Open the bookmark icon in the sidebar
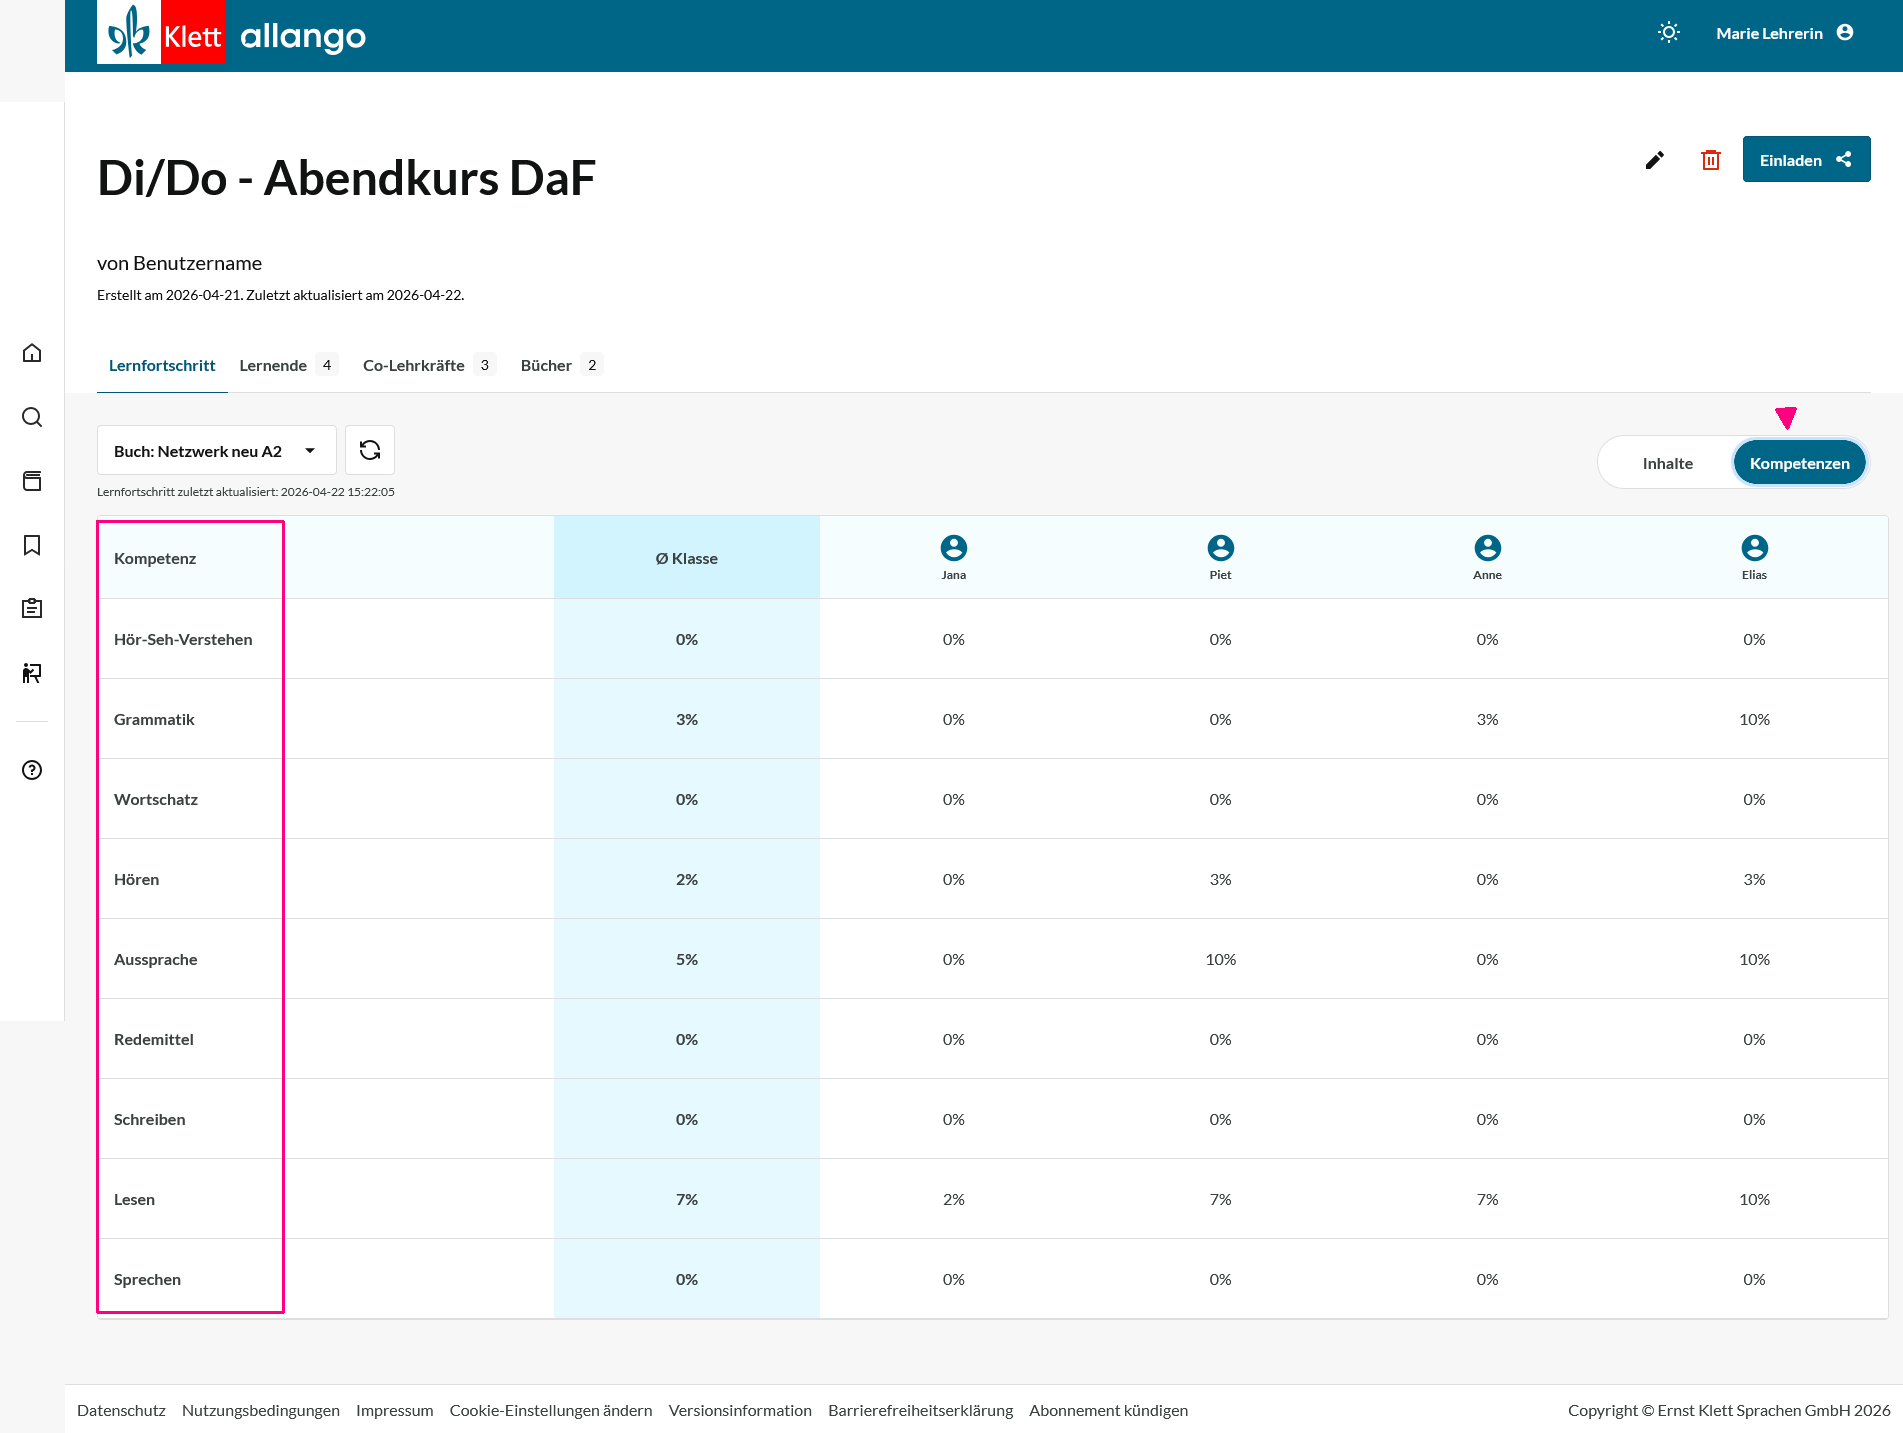1903x1433 pixels. [x=32, y=545]
